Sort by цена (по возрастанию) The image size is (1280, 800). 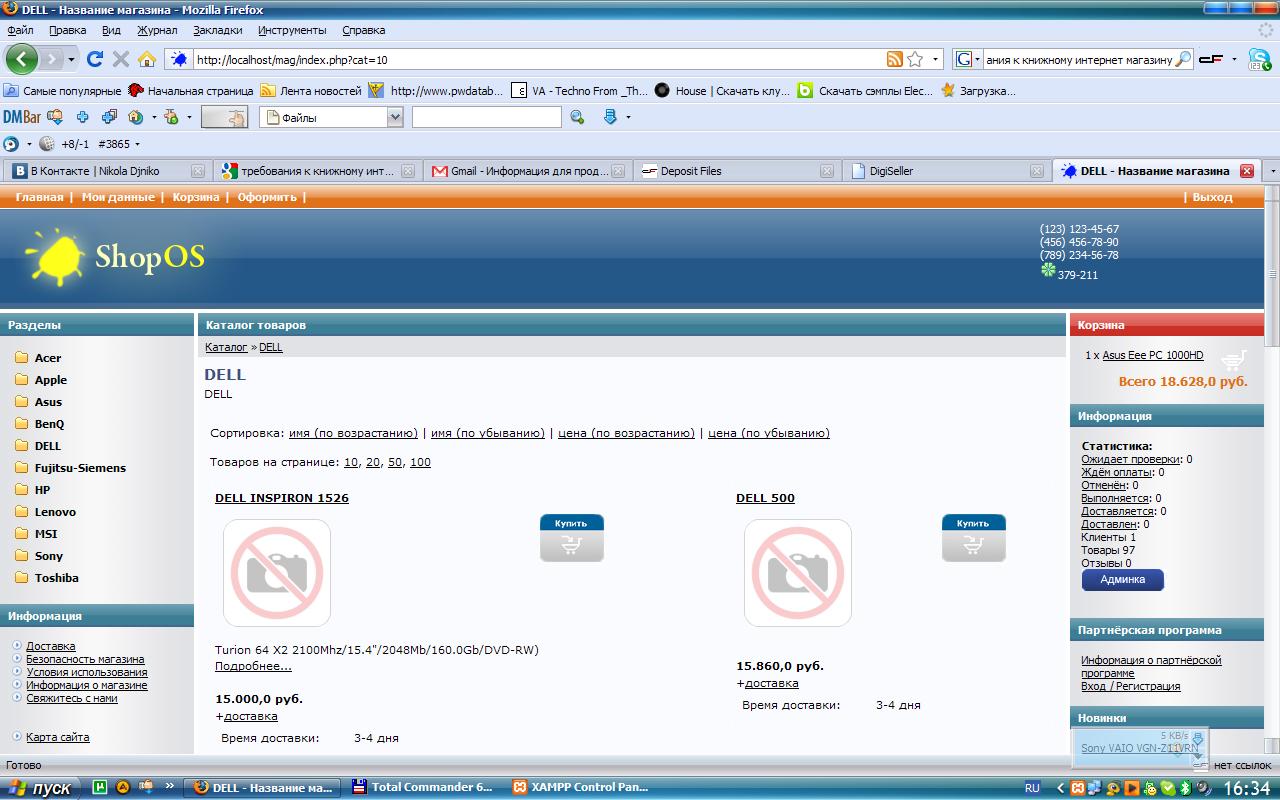(626, 433)
